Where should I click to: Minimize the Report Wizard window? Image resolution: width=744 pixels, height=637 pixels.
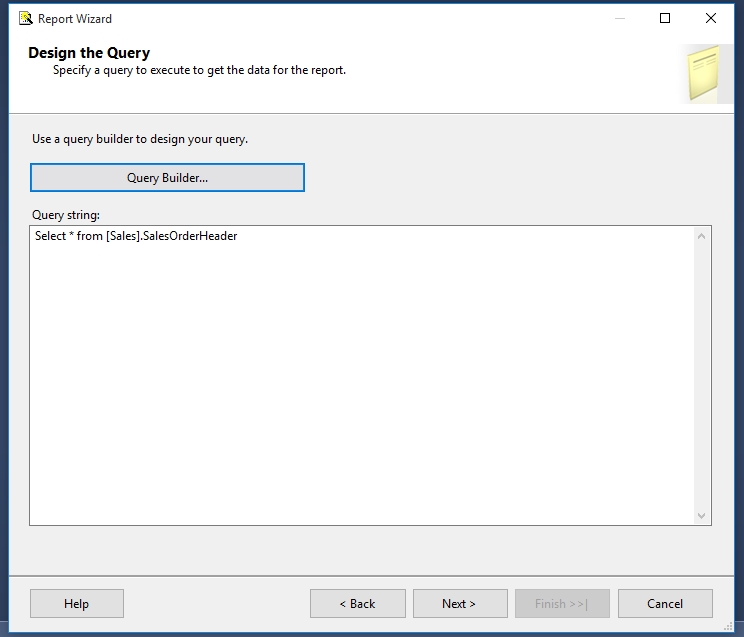coord(619,18)
